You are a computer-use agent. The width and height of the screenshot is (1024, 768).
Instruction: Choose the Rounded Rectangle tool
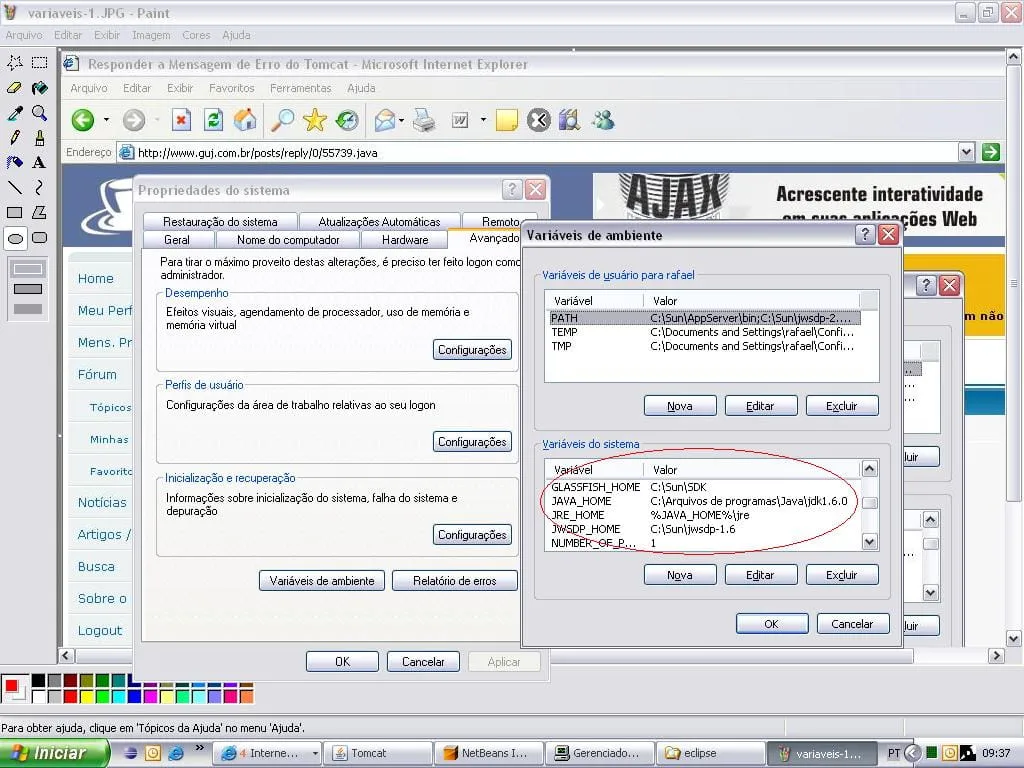point(39,238)
